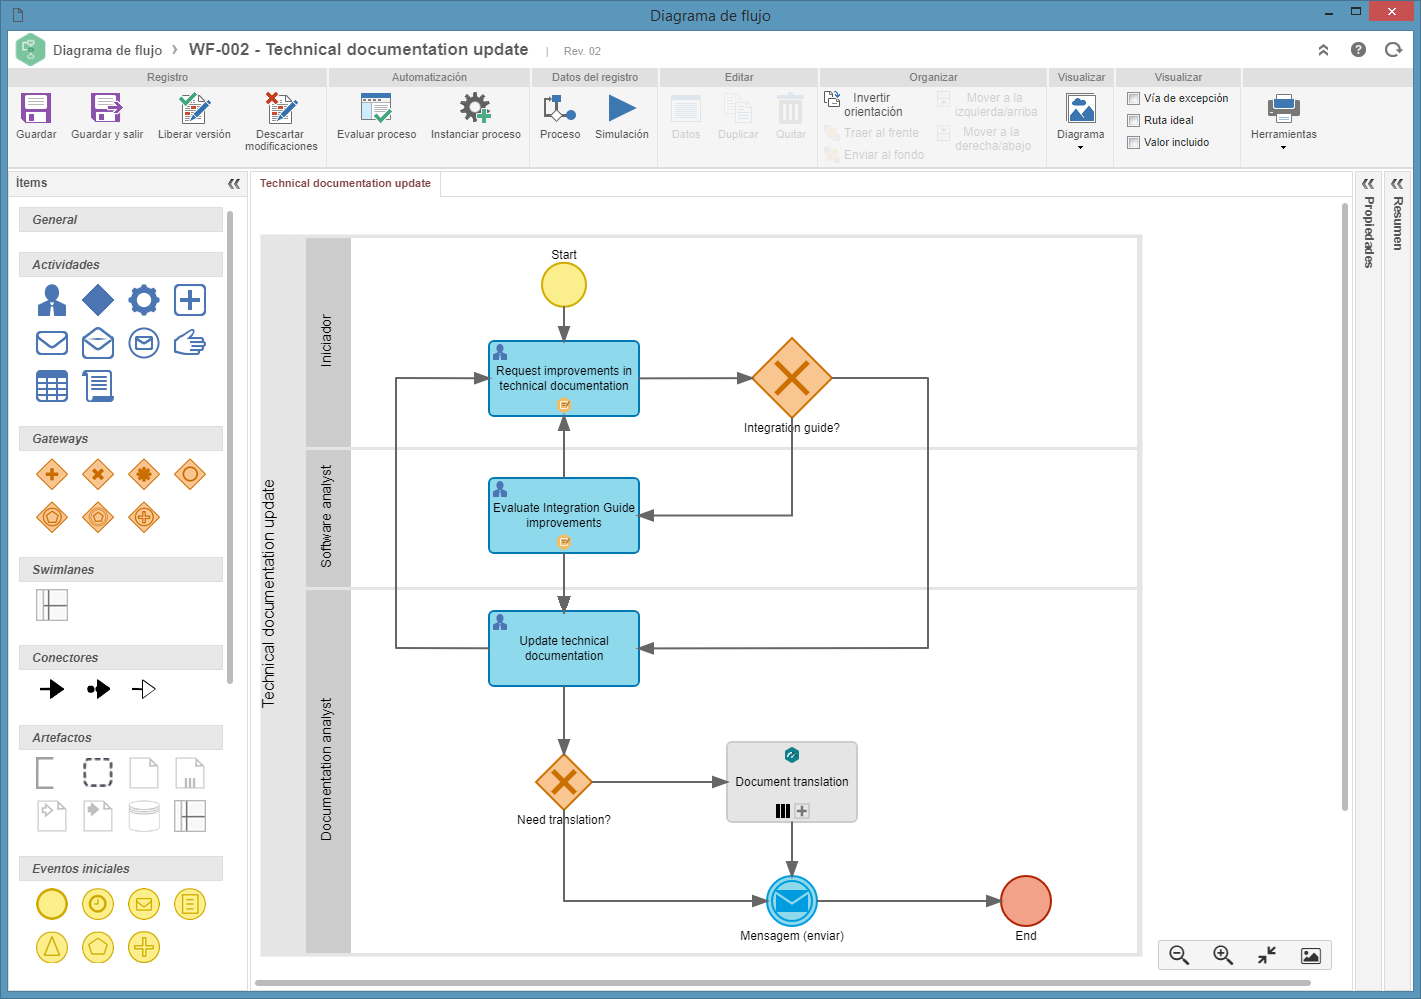This screenshot has height=999, width=1421.
Task: Select the parallel gateway plus diamond icon
Action: (52, 474)
